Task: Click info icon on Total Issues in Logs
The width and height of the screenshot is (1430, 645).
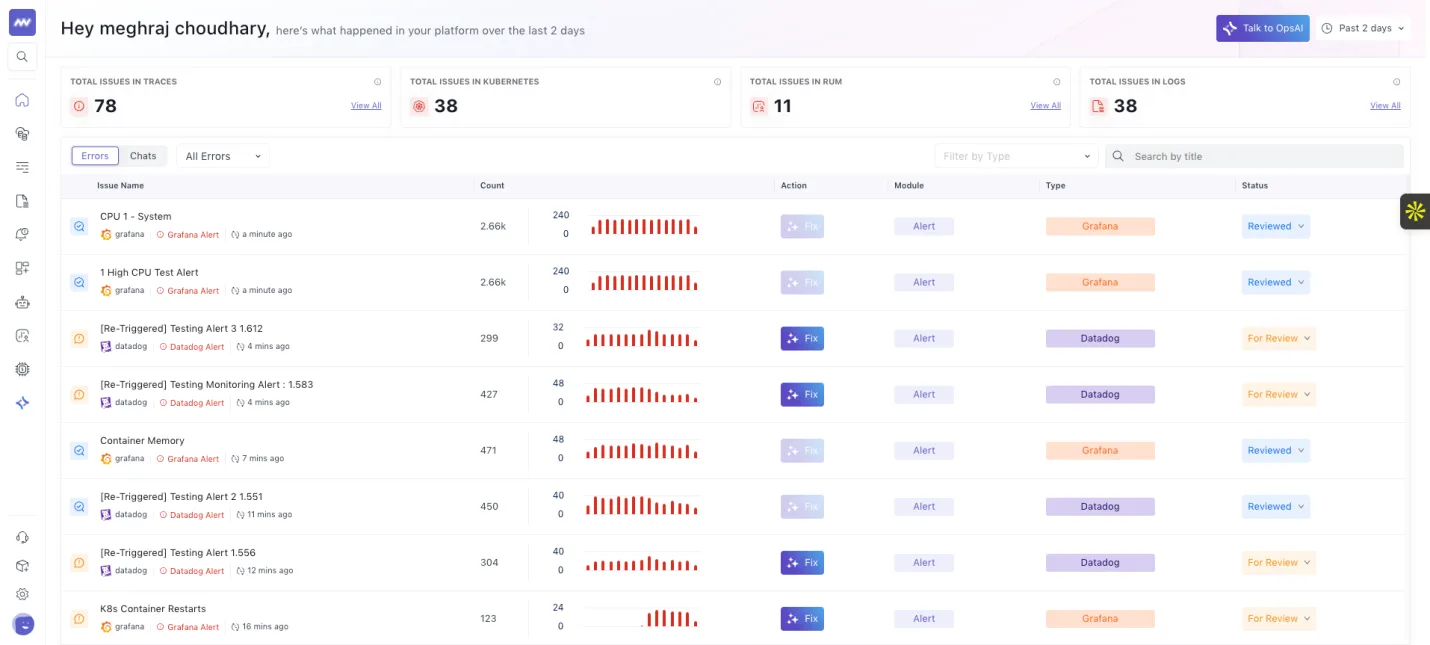Action: tap(1397, 82)
